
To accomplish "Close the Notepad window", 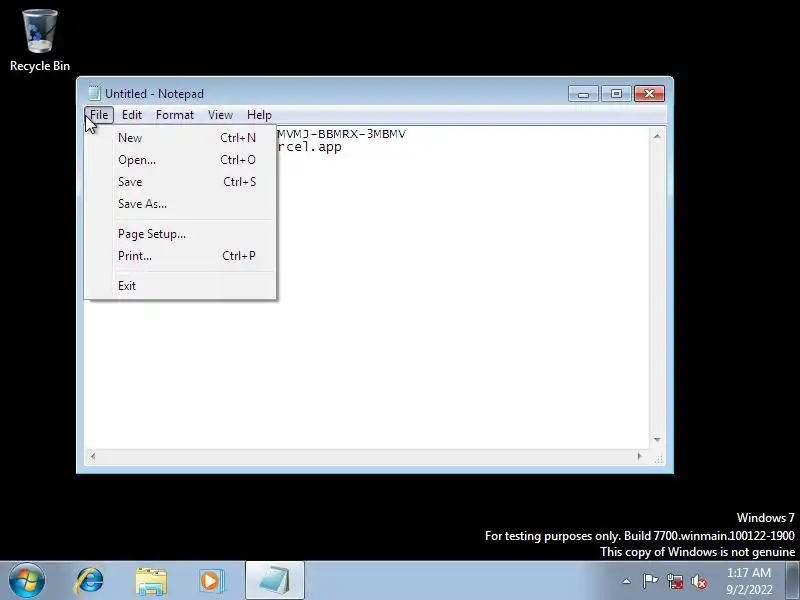I will point(649,94).
